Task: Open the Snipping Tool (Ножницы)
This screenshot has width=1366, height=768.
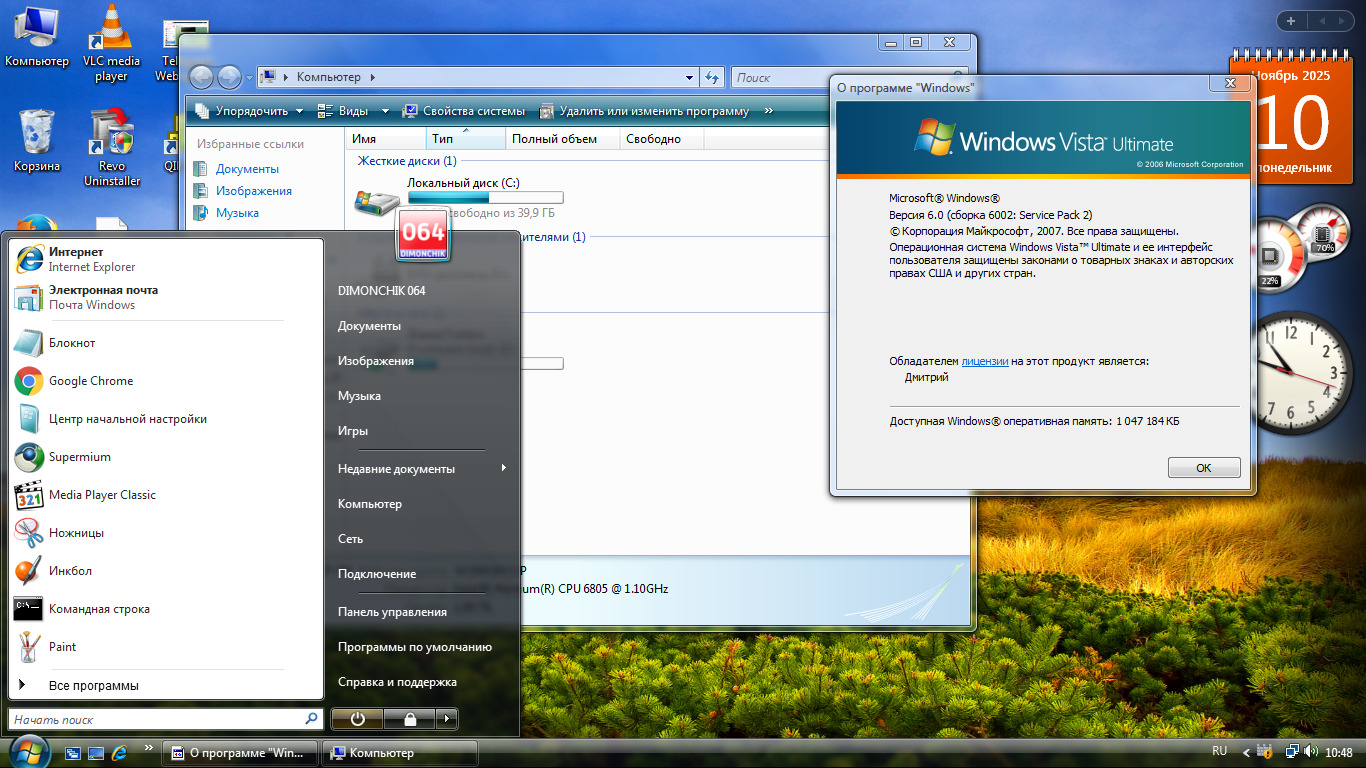Action: click(76, 533)
